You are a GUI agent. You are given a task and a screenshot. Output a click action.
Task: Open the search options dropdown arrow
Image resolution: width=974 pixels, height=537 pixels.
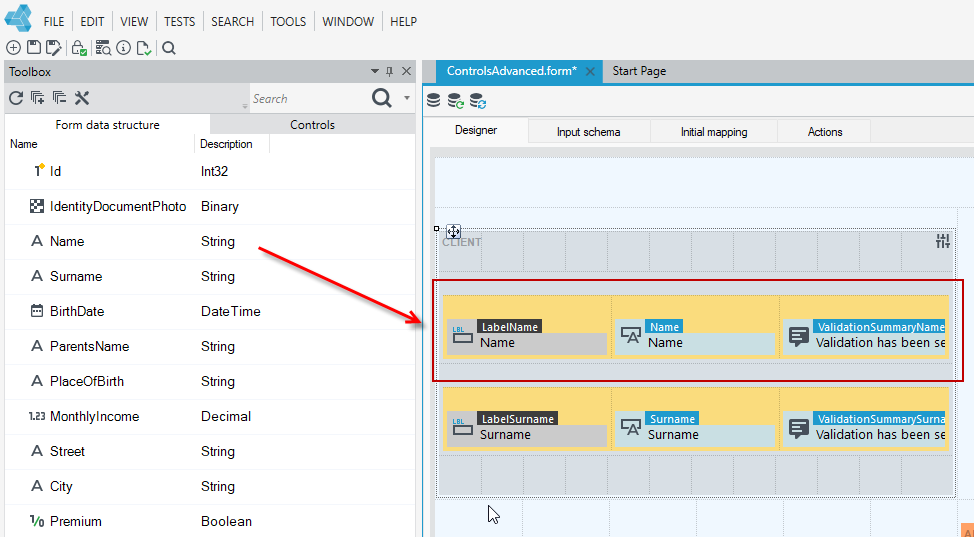point(407,98)
